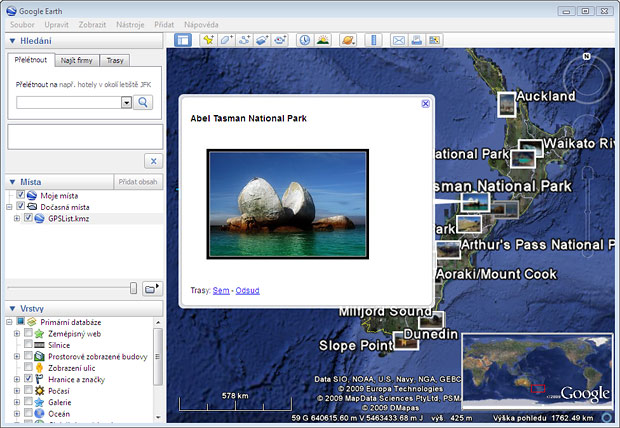Enable the Počasí layer checkbox
This screenshot has width=620, height=428.
click(x=28, y=390)
